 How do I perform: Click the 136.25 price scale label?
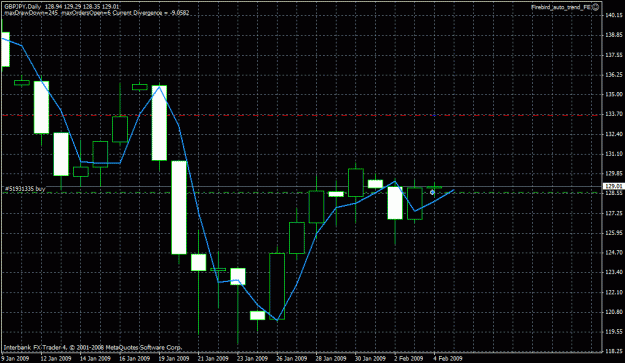click(x=614, y=75)
